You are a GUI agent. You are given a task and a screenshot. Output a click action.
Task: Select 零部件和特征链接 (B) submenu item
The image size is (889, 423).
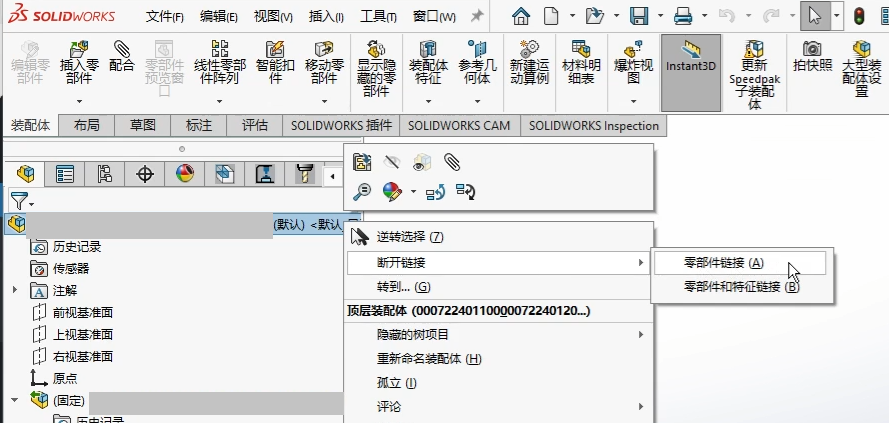742,287
